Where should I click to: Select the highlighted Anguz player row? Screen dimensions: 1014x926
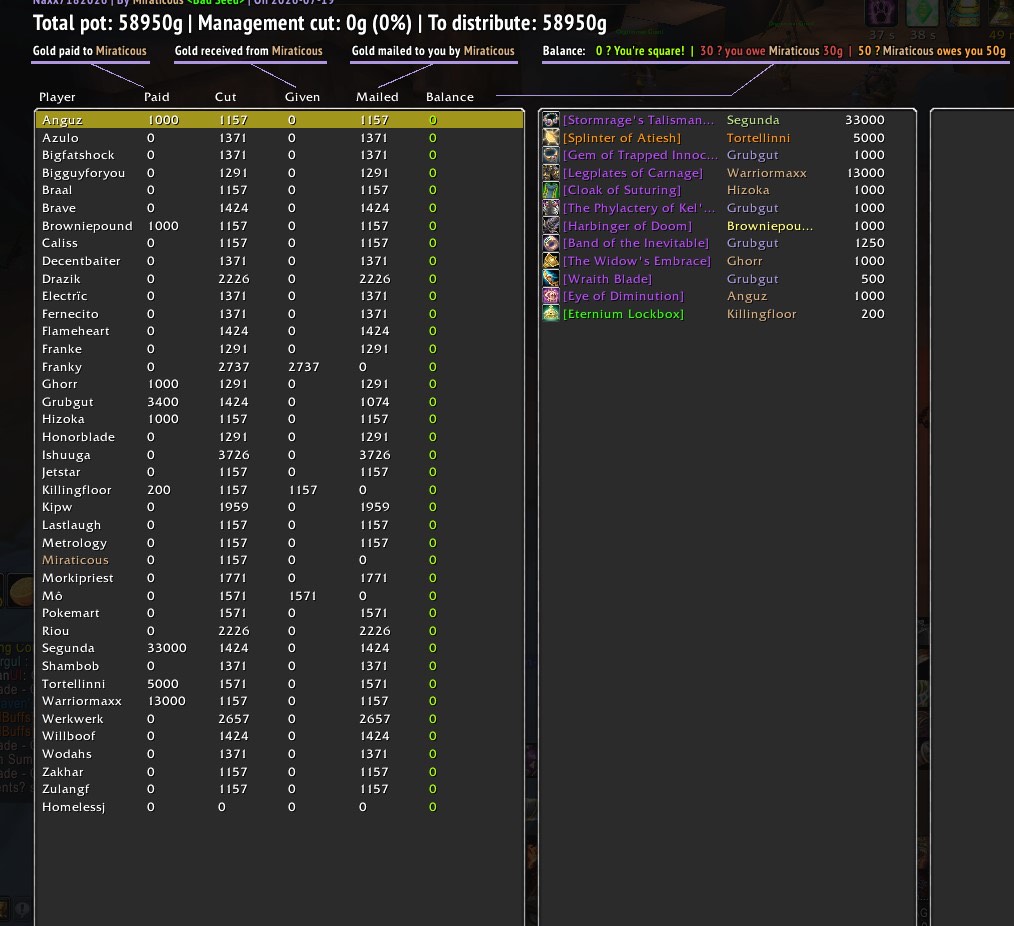(279, 120)
